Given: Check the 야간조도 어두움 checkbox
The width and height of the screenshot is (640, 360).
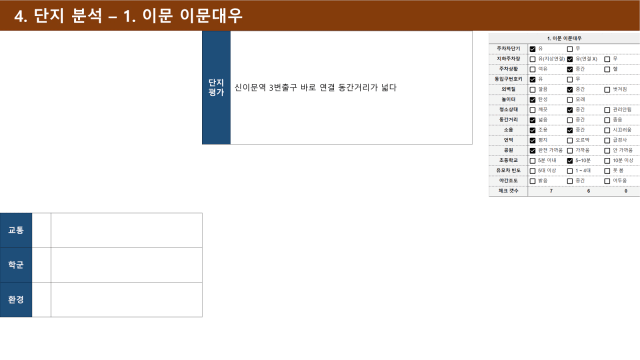Looking at the screenshot, I should (x=607, y=181).
